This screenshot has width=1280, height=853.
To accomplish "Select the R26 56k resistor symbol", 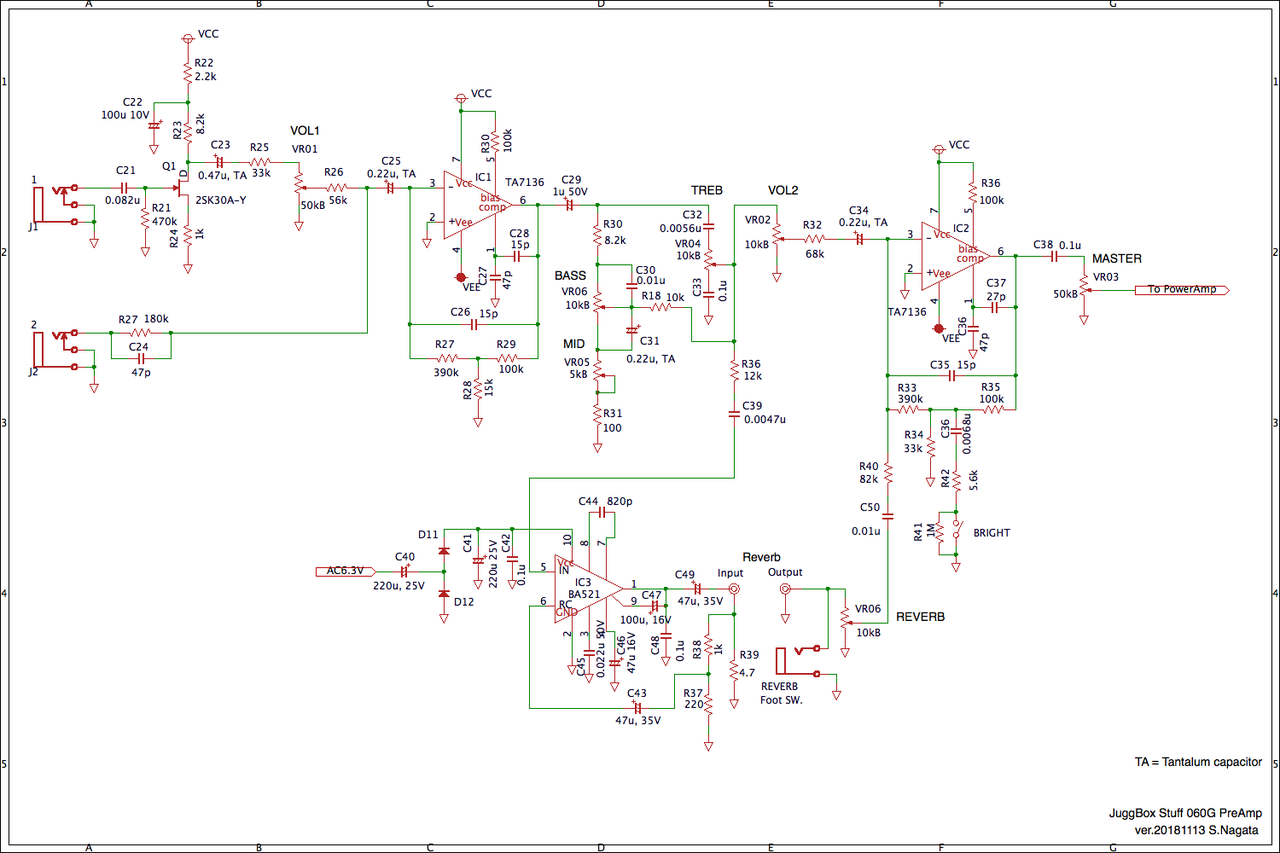I will 337,187.
